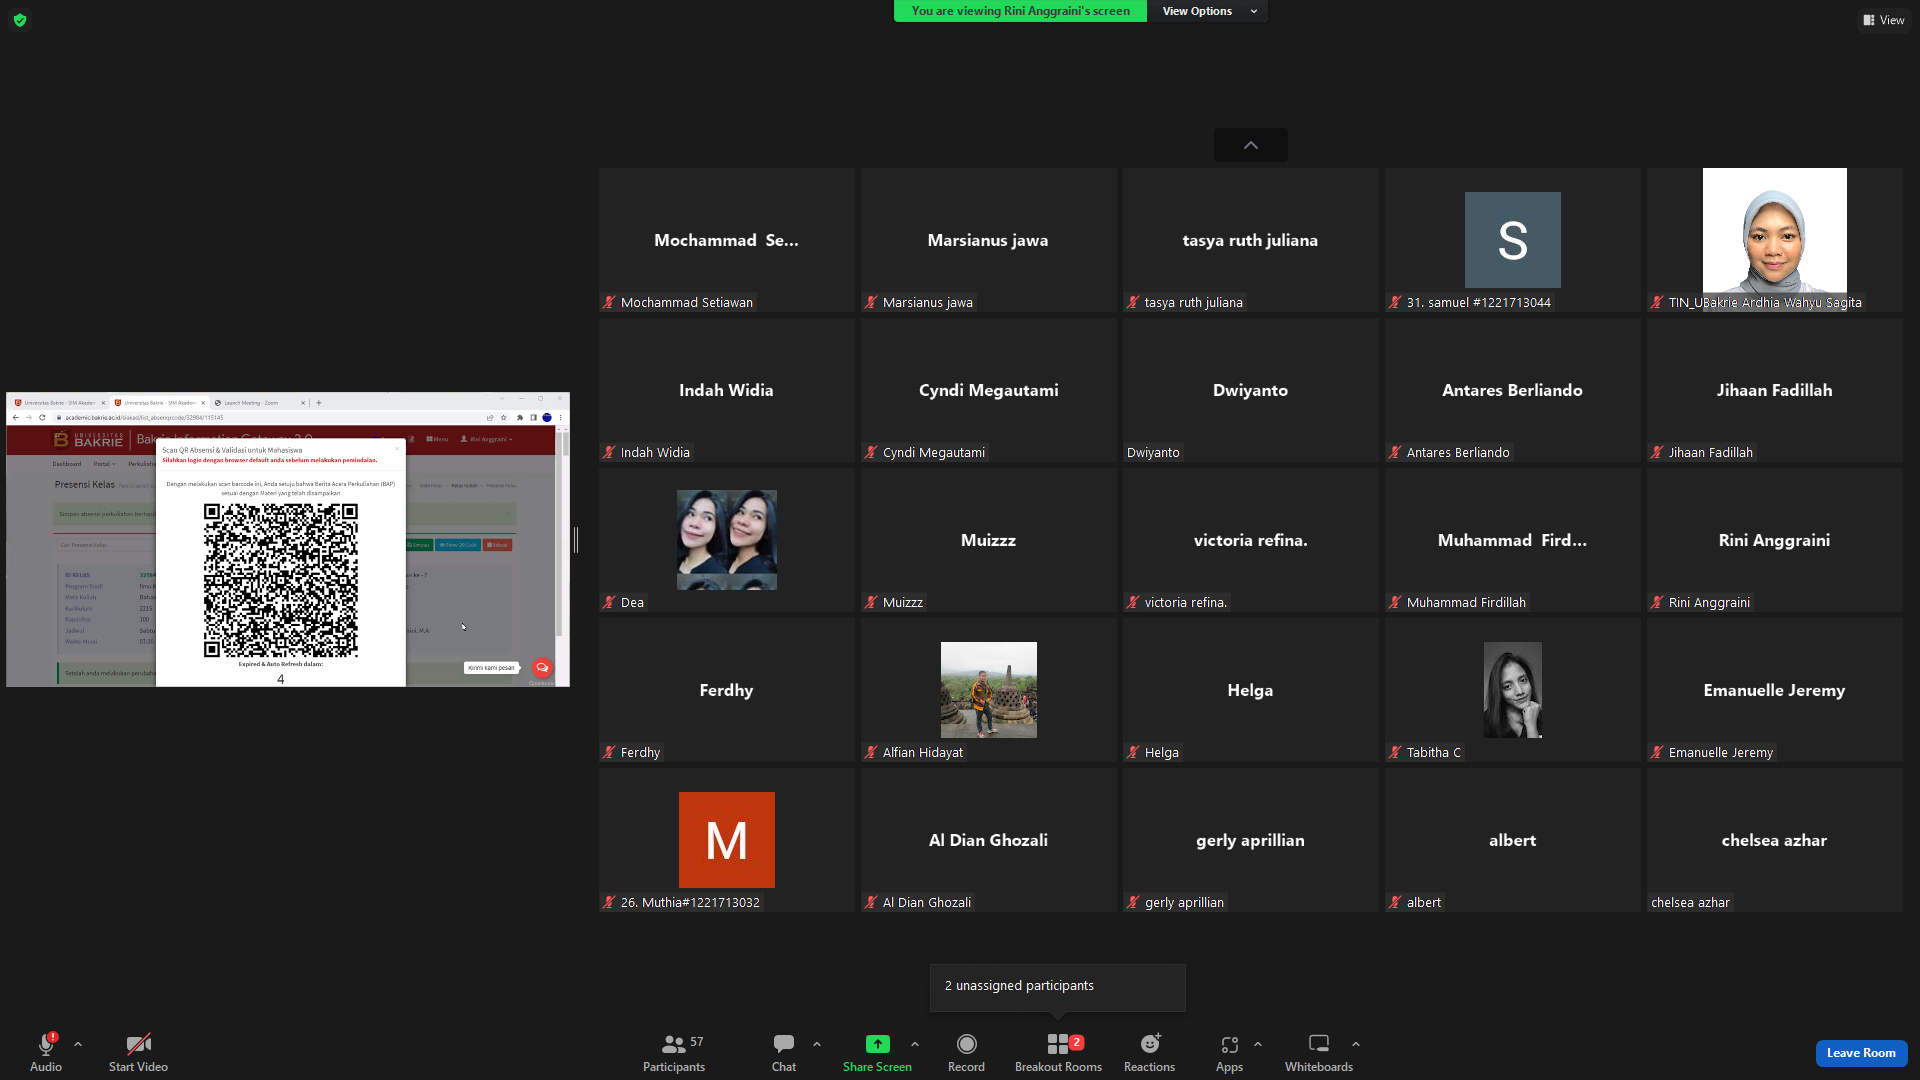Click the muted mic icon for Muizzz
The image size is (1920, 1080).
point(871,602)
